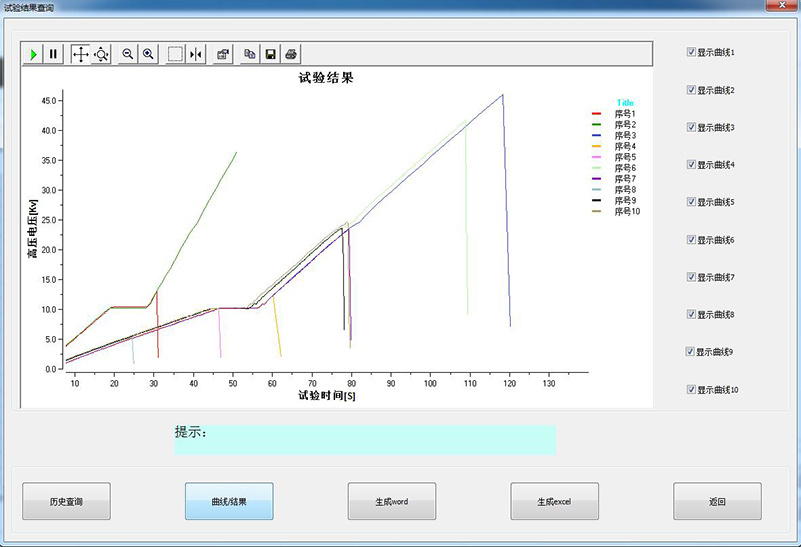Copy chart to clipboard icon
Screen dimensions: 801x547
point(250,54)
